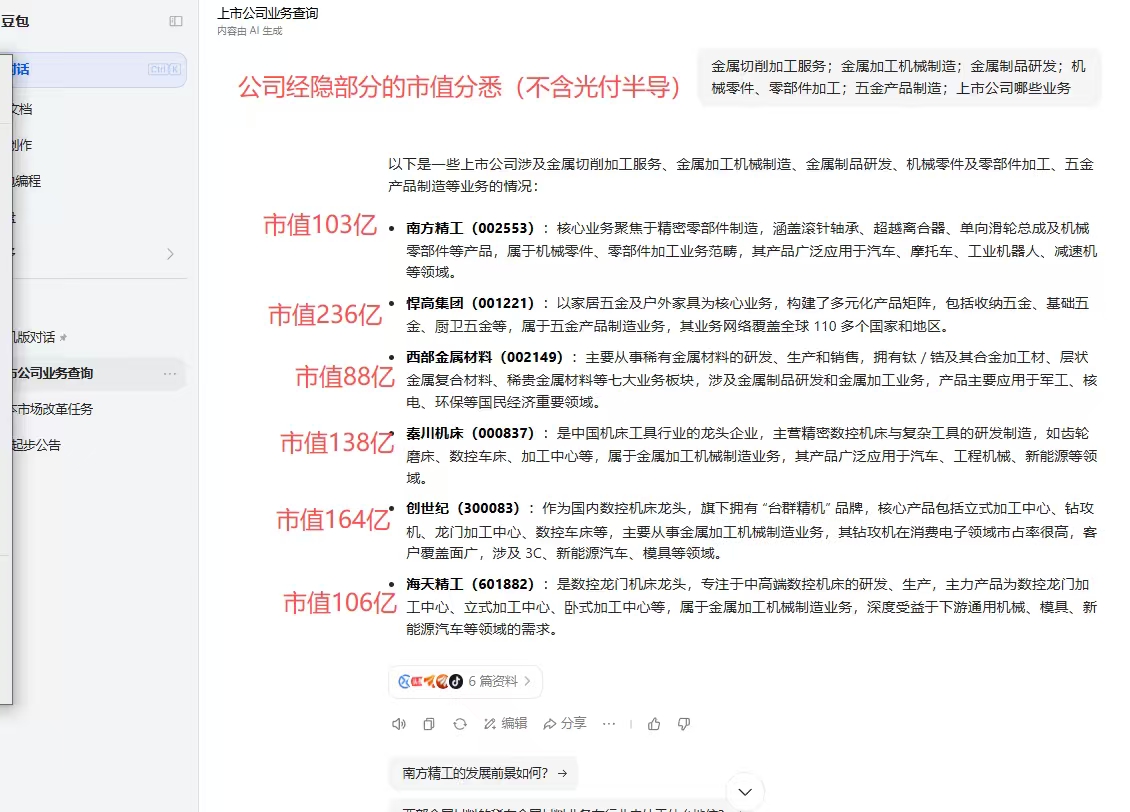Copy the response with the copy icon
Viewport: 1130px width, 812px height.
coord(429,724)
